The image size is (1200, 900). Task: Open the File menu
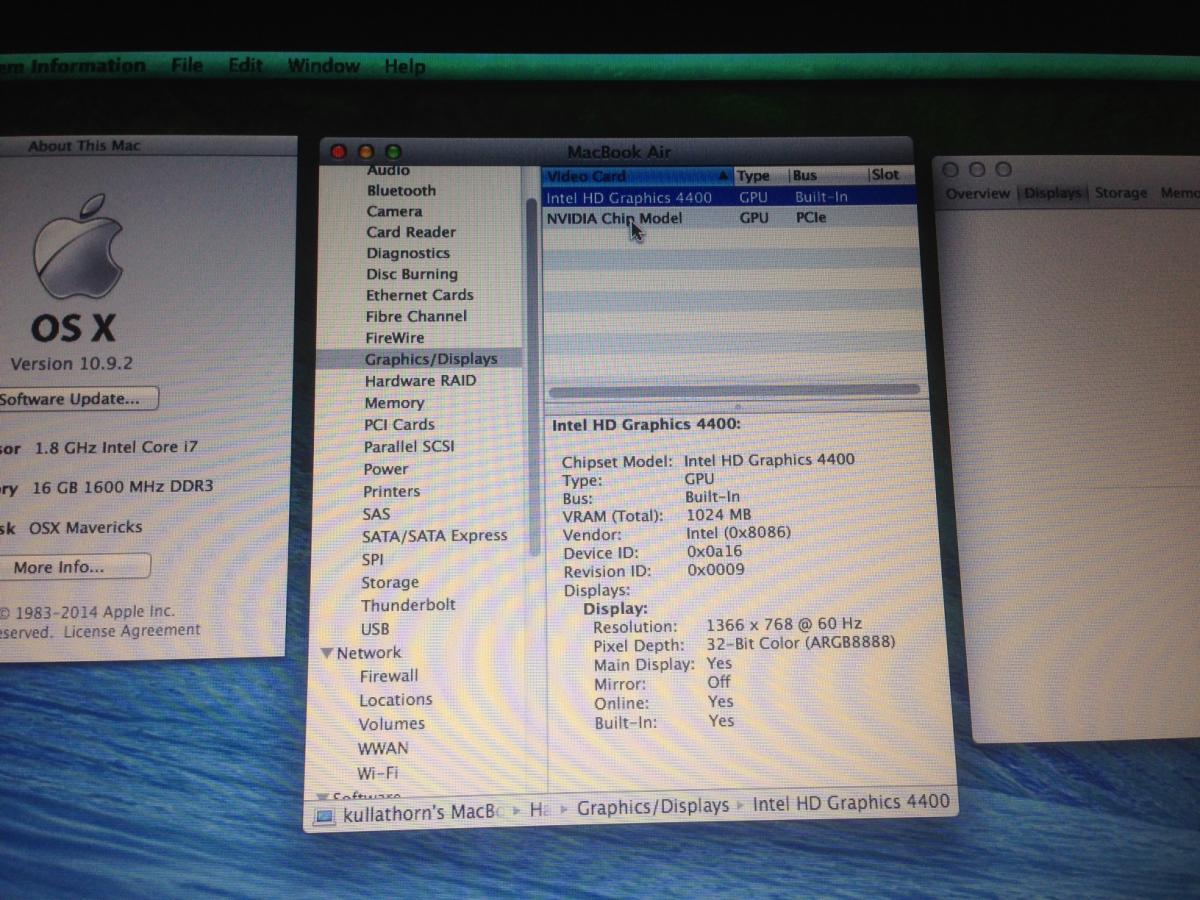[x=187, y=66]
